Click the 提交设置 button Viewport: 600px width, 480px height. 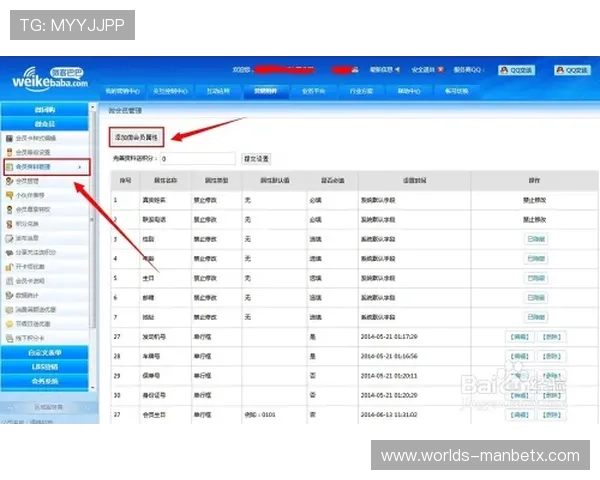coord(256,158)
